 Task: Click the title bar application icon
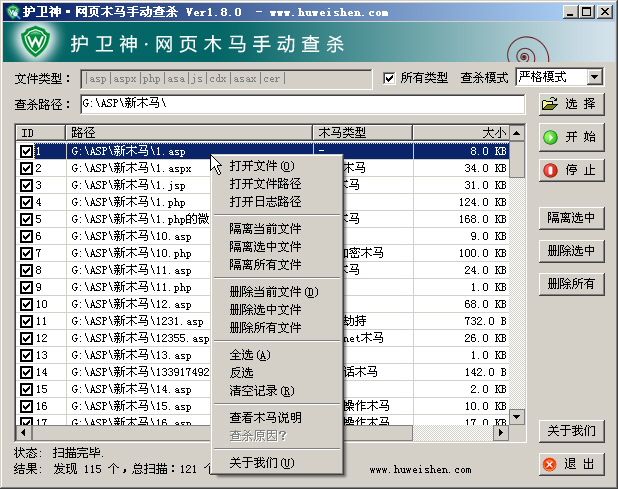click(13, 12)
